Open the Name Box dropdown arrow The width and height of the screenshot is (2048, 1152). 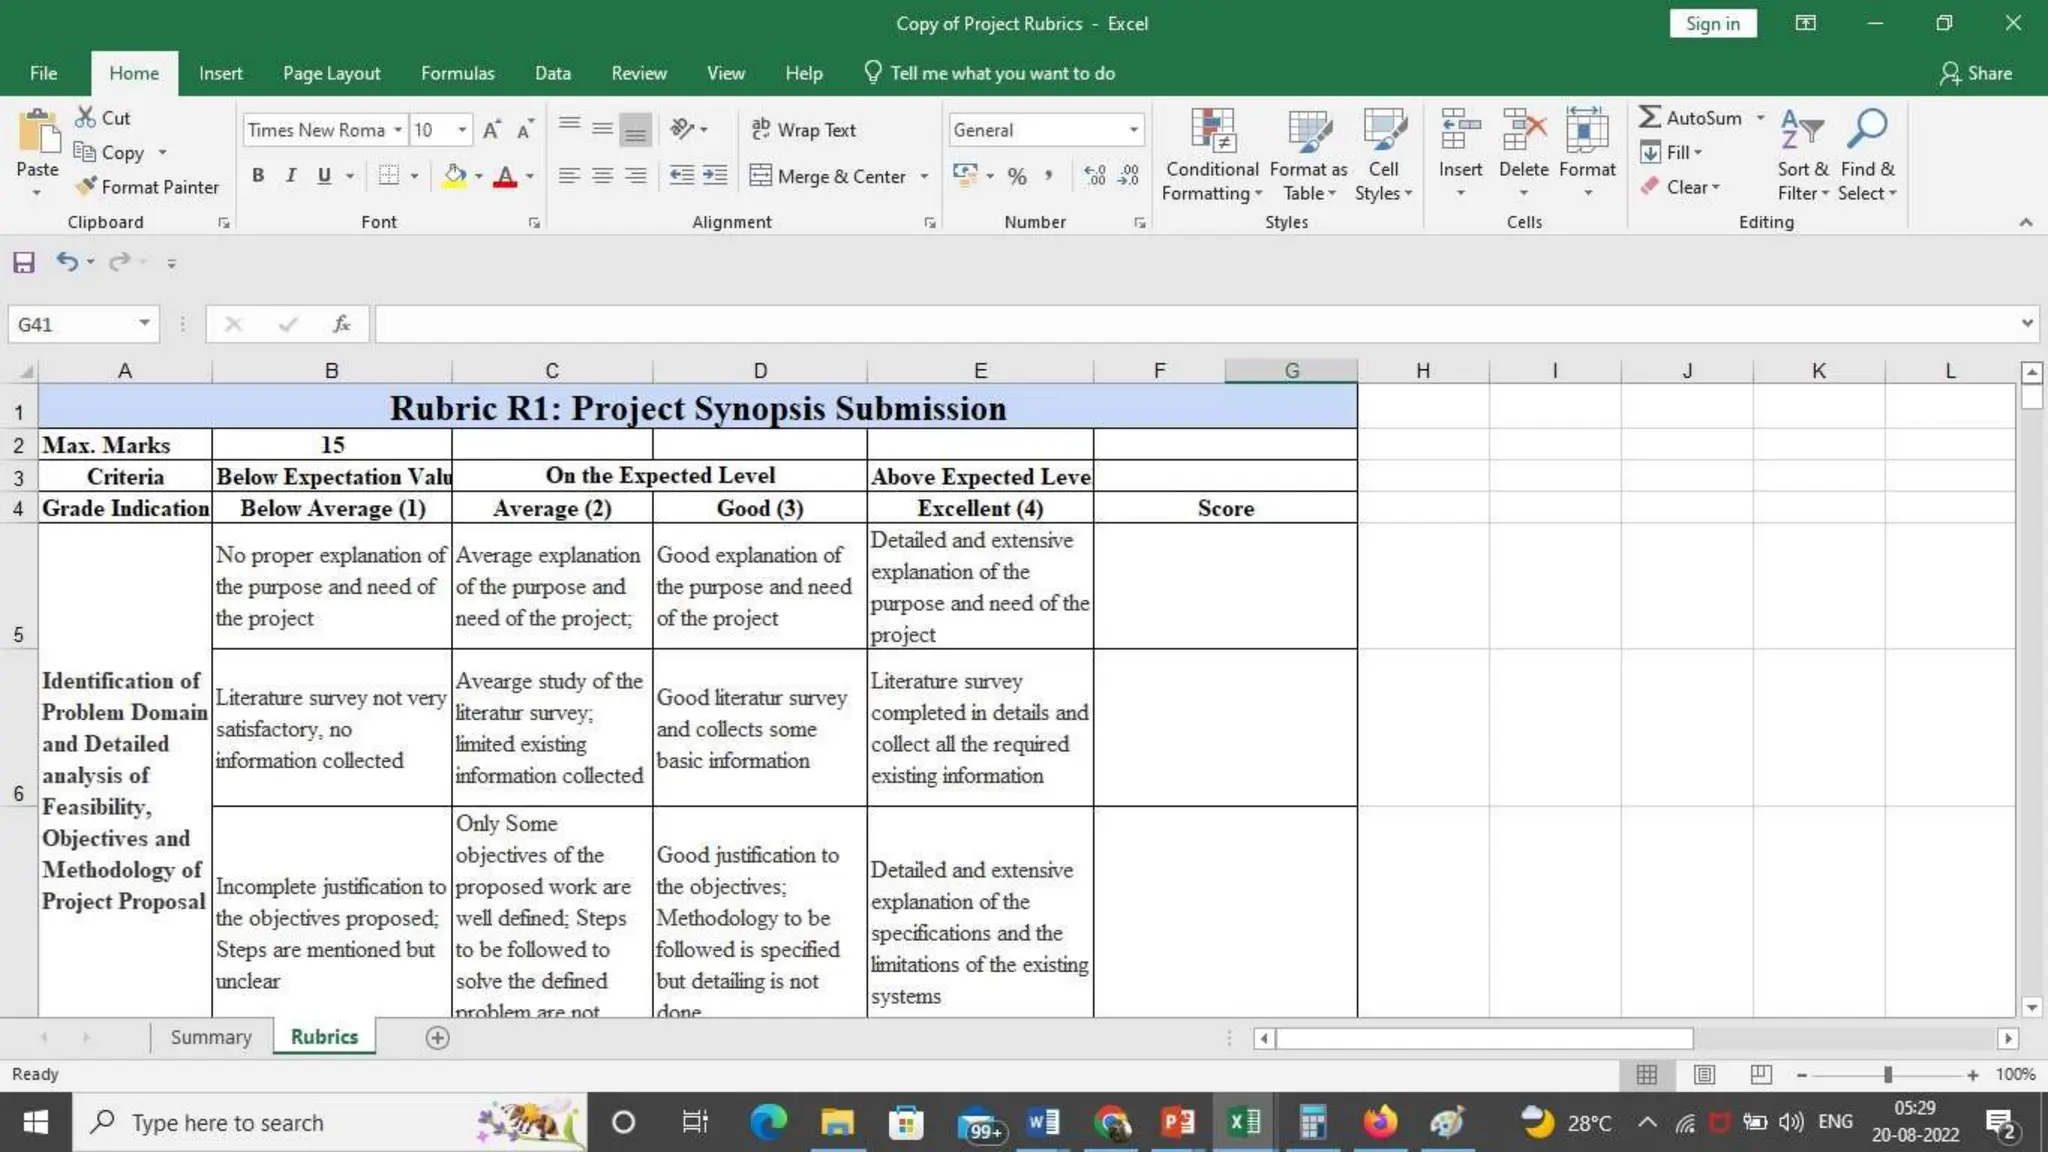coord(144,323)
